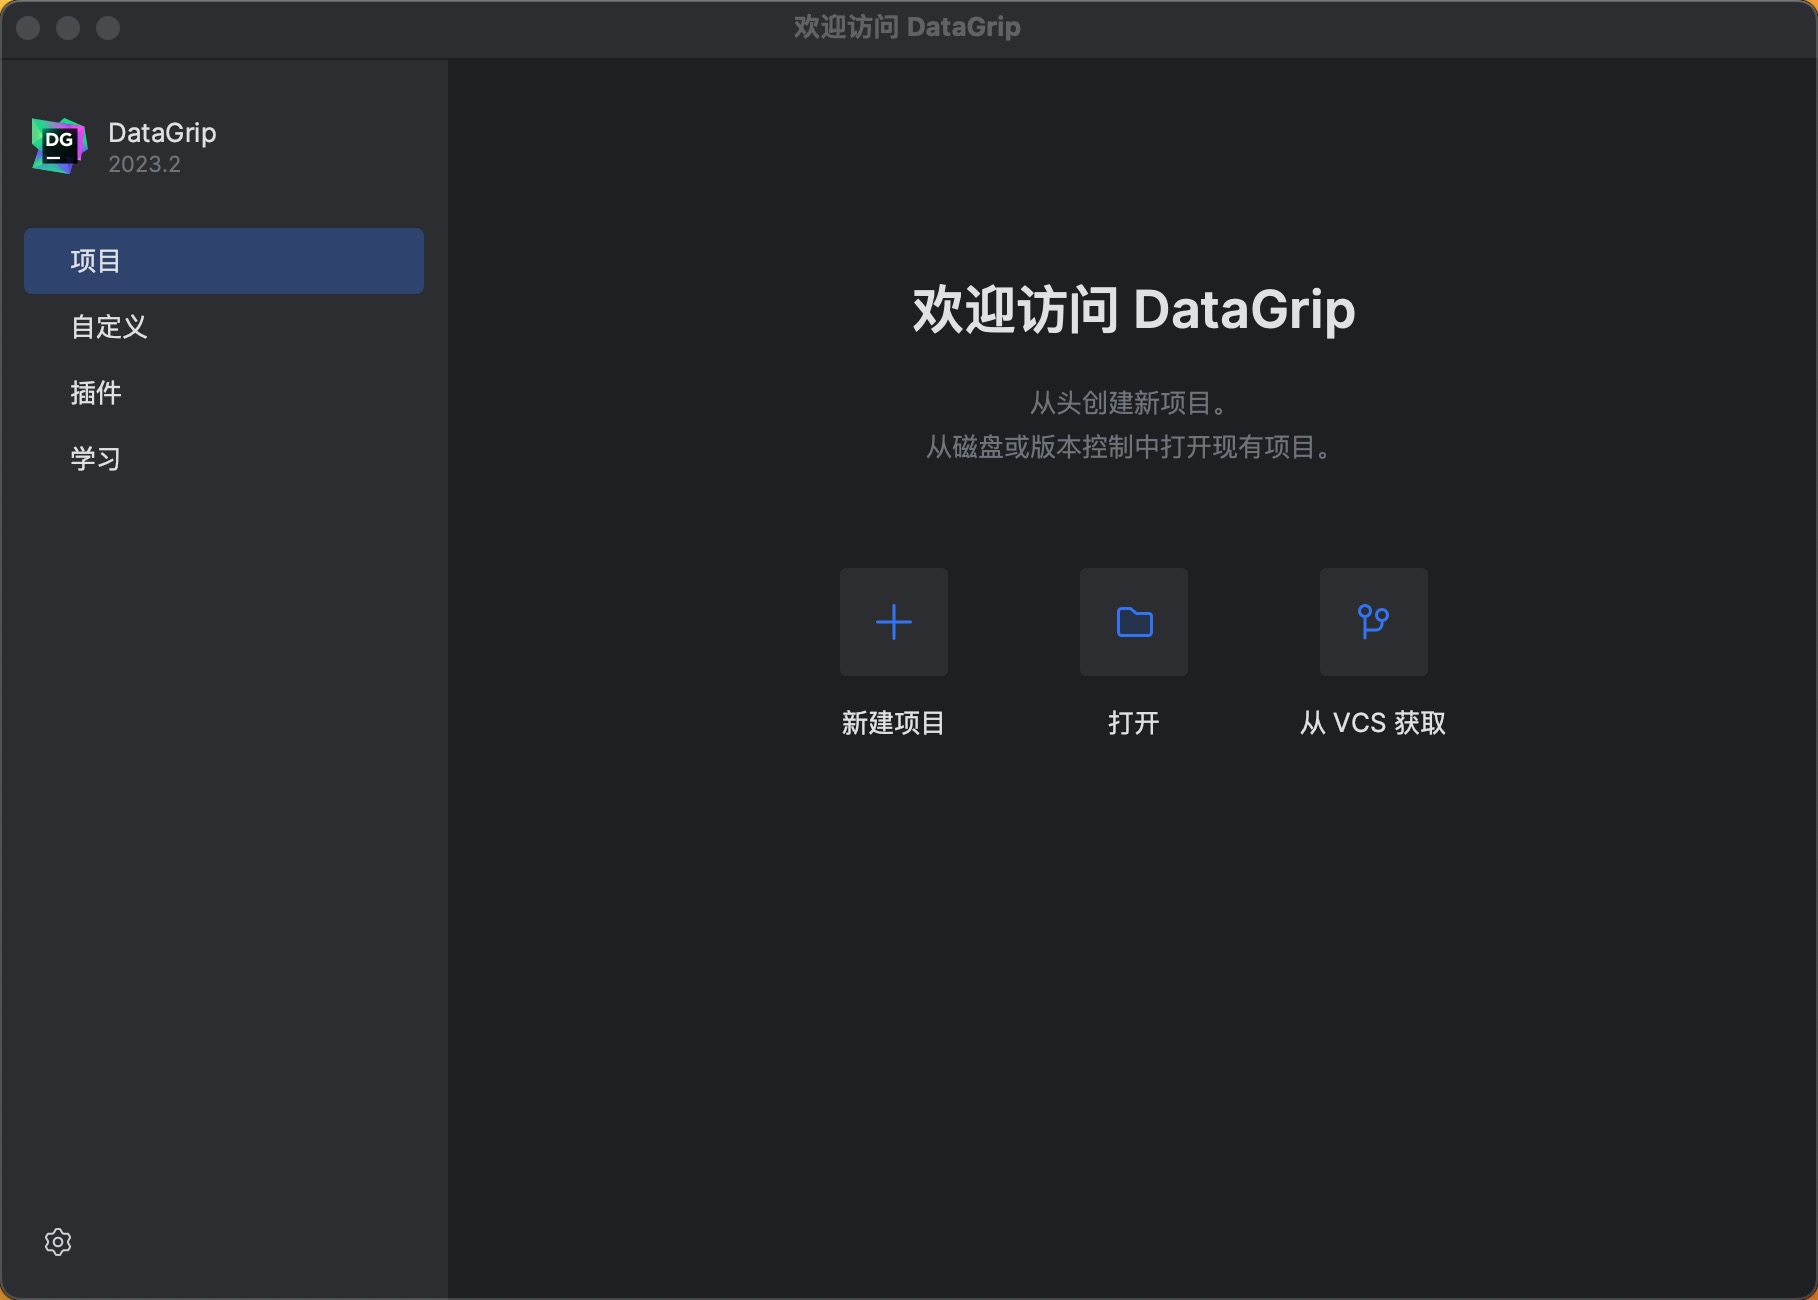Click the folder icon to open a project
Image resolution: width=1818 pixels, height=1300 pixels.
(1133, 622)
